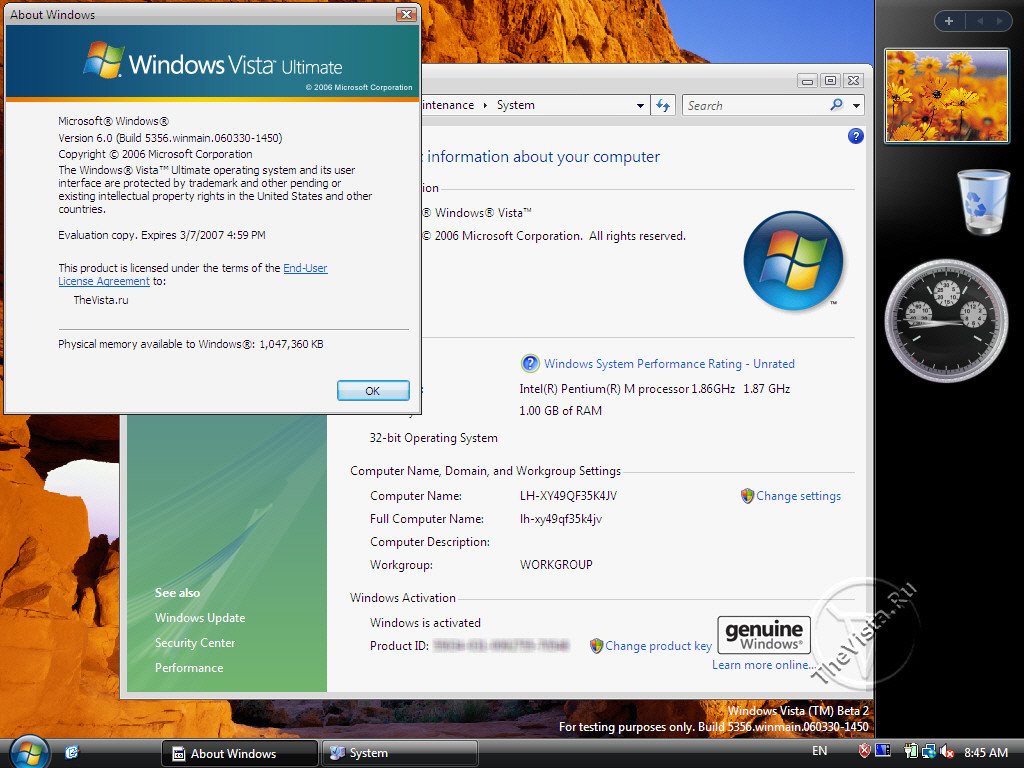Open Windows Update under See also

200,618
